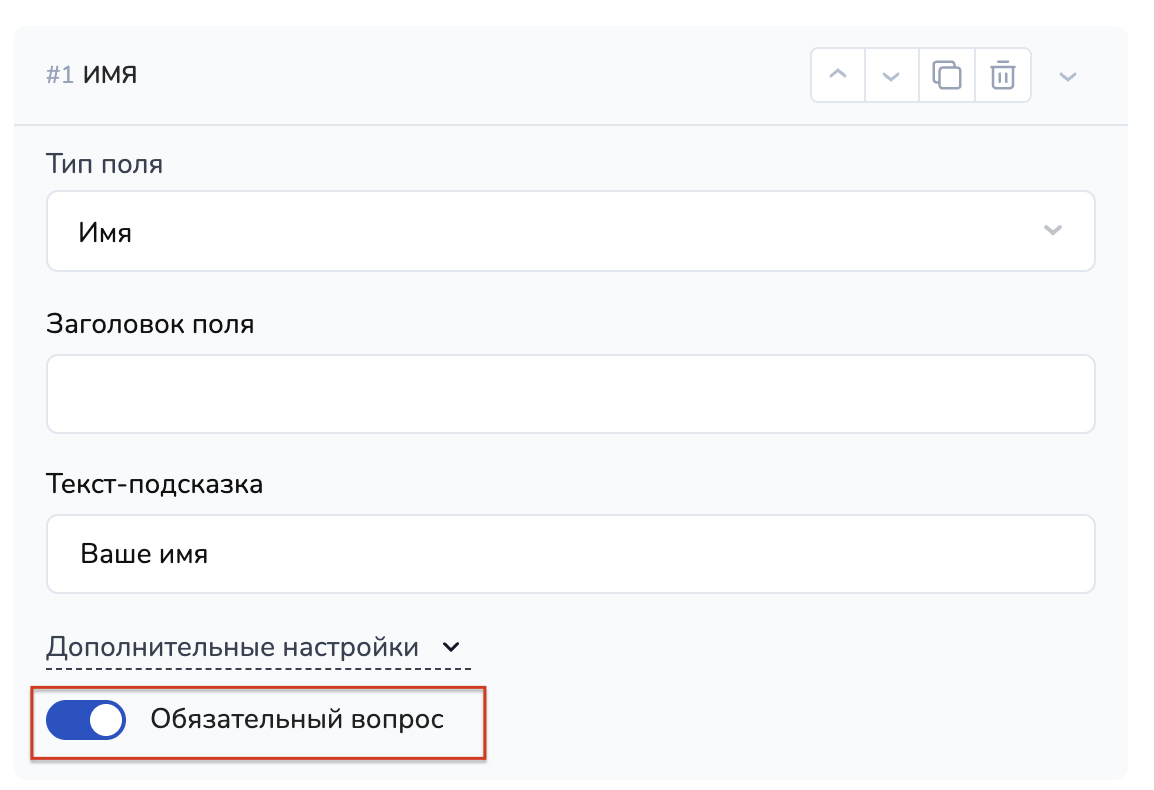The height and width of the screenshot is (790, 1154).
Task: Open the Тип поля dropdown
Action: 570,232
